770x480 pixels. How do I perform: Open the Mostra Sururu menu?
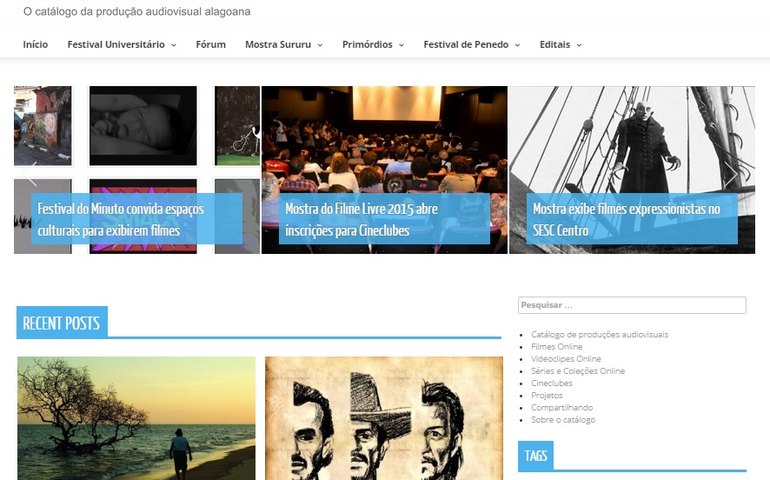(x=278, y=45)
